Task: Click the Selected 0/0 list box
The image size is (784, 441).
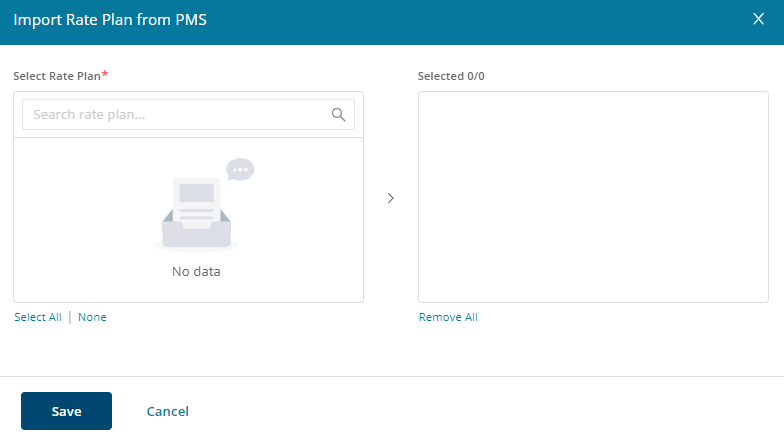Action: click(593, 197)
